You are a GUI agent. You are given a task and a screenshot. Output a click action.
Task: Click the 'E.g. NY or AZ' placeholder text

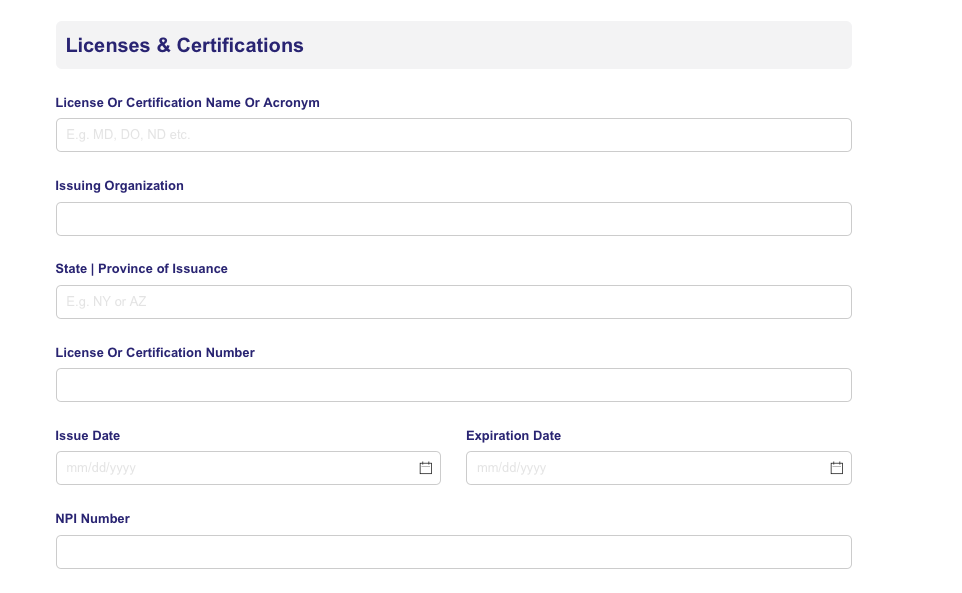(106, 302)
